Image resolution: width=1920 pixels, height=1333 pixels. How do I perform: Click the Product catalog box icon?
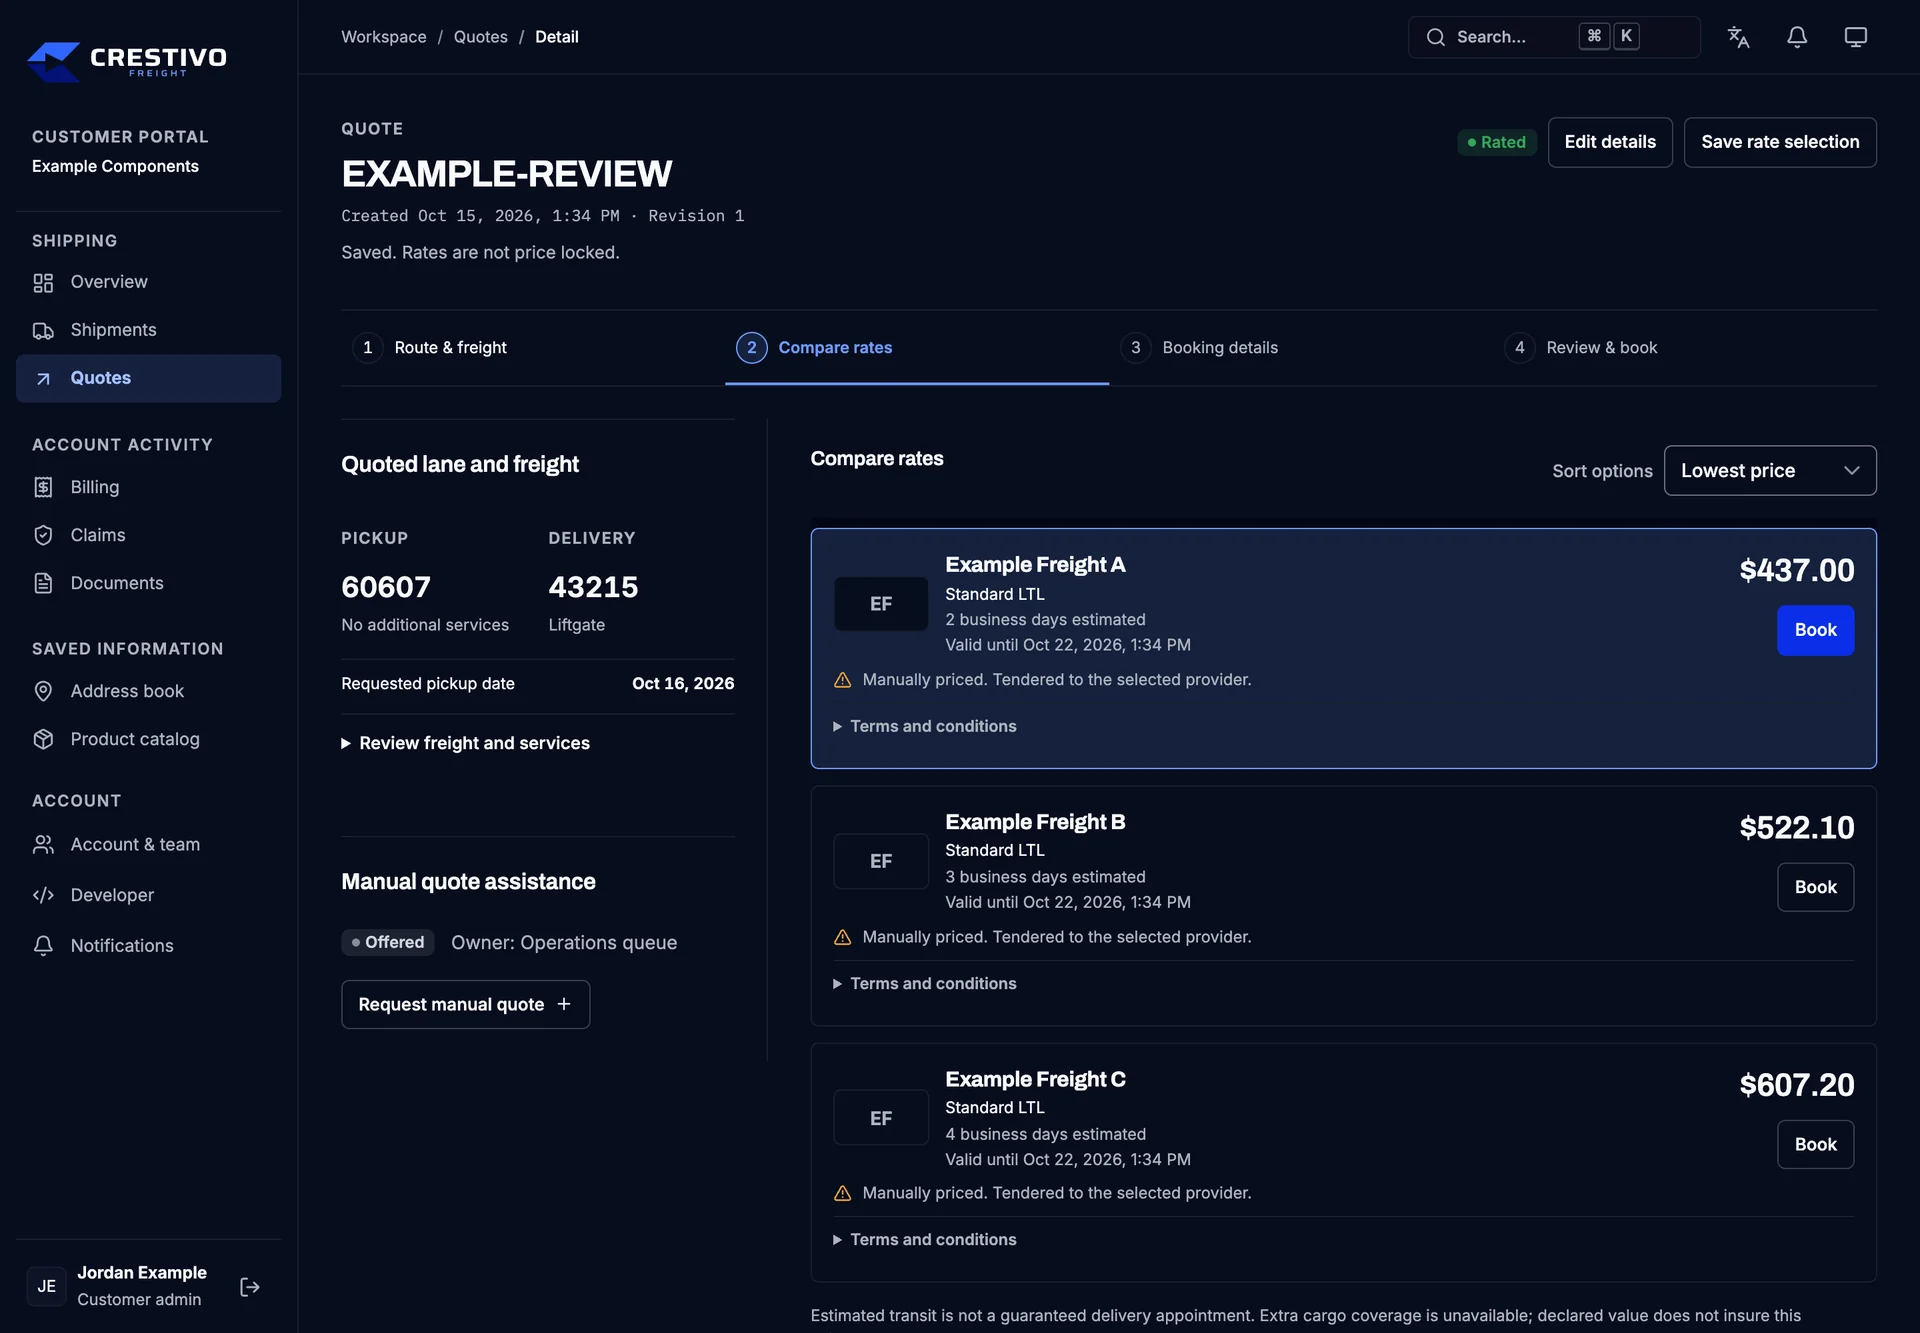tap(43, 739)
